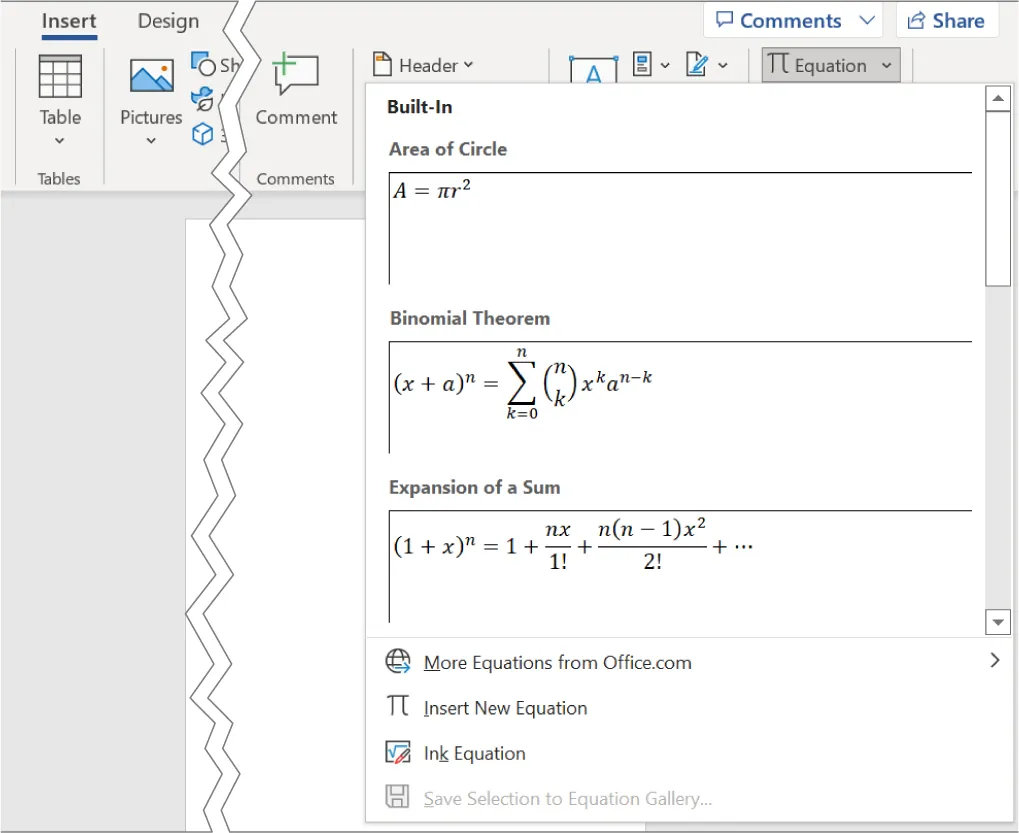Switch to the Design tab

point(166,20)
